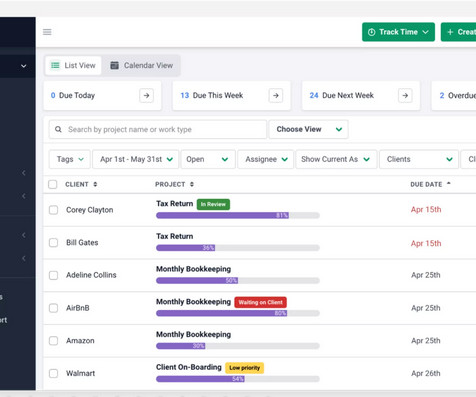Open the Apr 1st - May 31st date dropdown
This screenshot has width=476, height=397.
136,159
